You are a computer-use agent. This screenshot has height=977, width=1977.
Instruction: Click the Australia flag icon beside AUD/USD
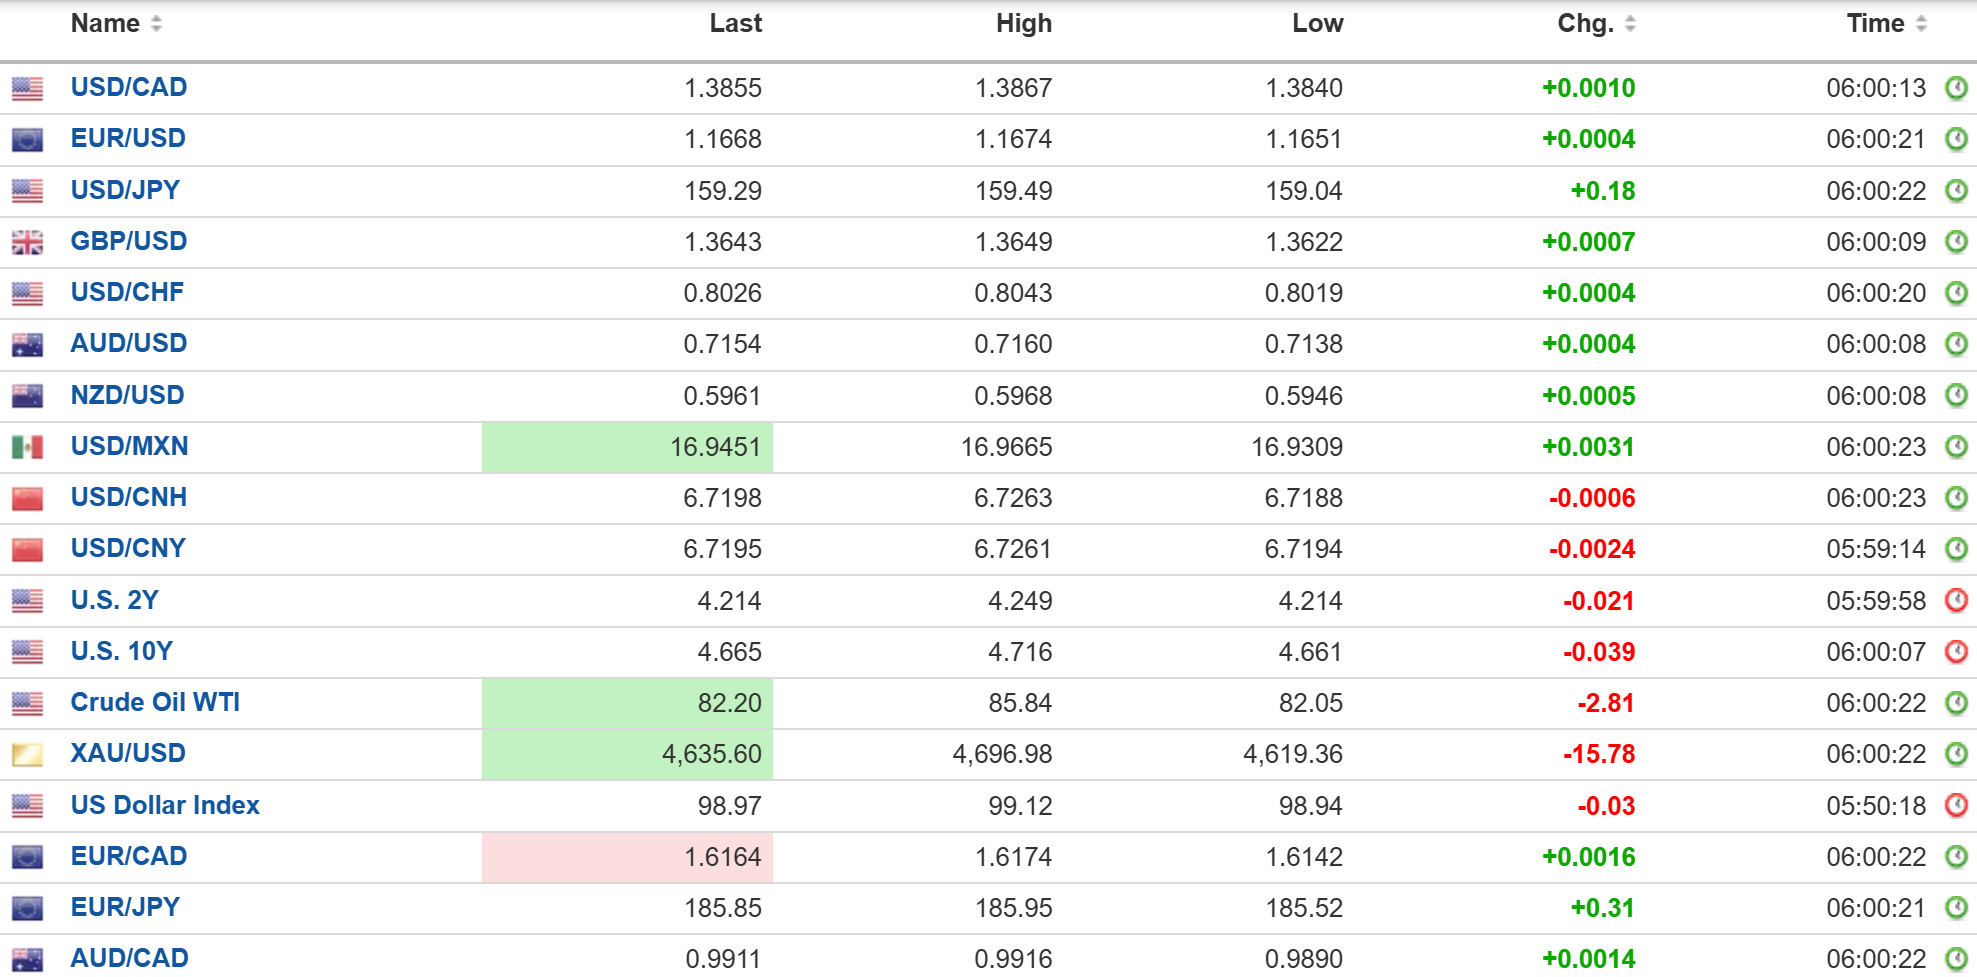[27, 345]
